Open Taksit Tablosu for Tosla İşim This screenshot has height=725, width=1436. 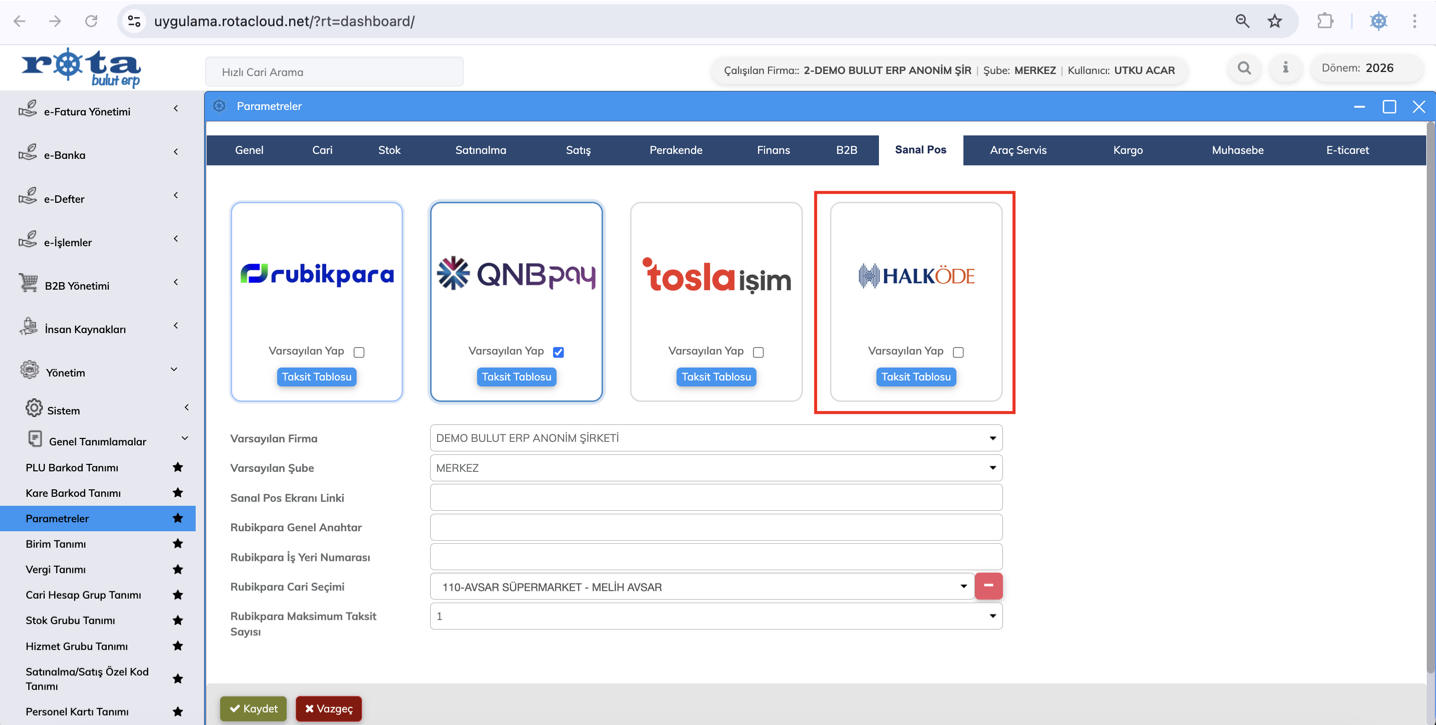pos(716,377)
